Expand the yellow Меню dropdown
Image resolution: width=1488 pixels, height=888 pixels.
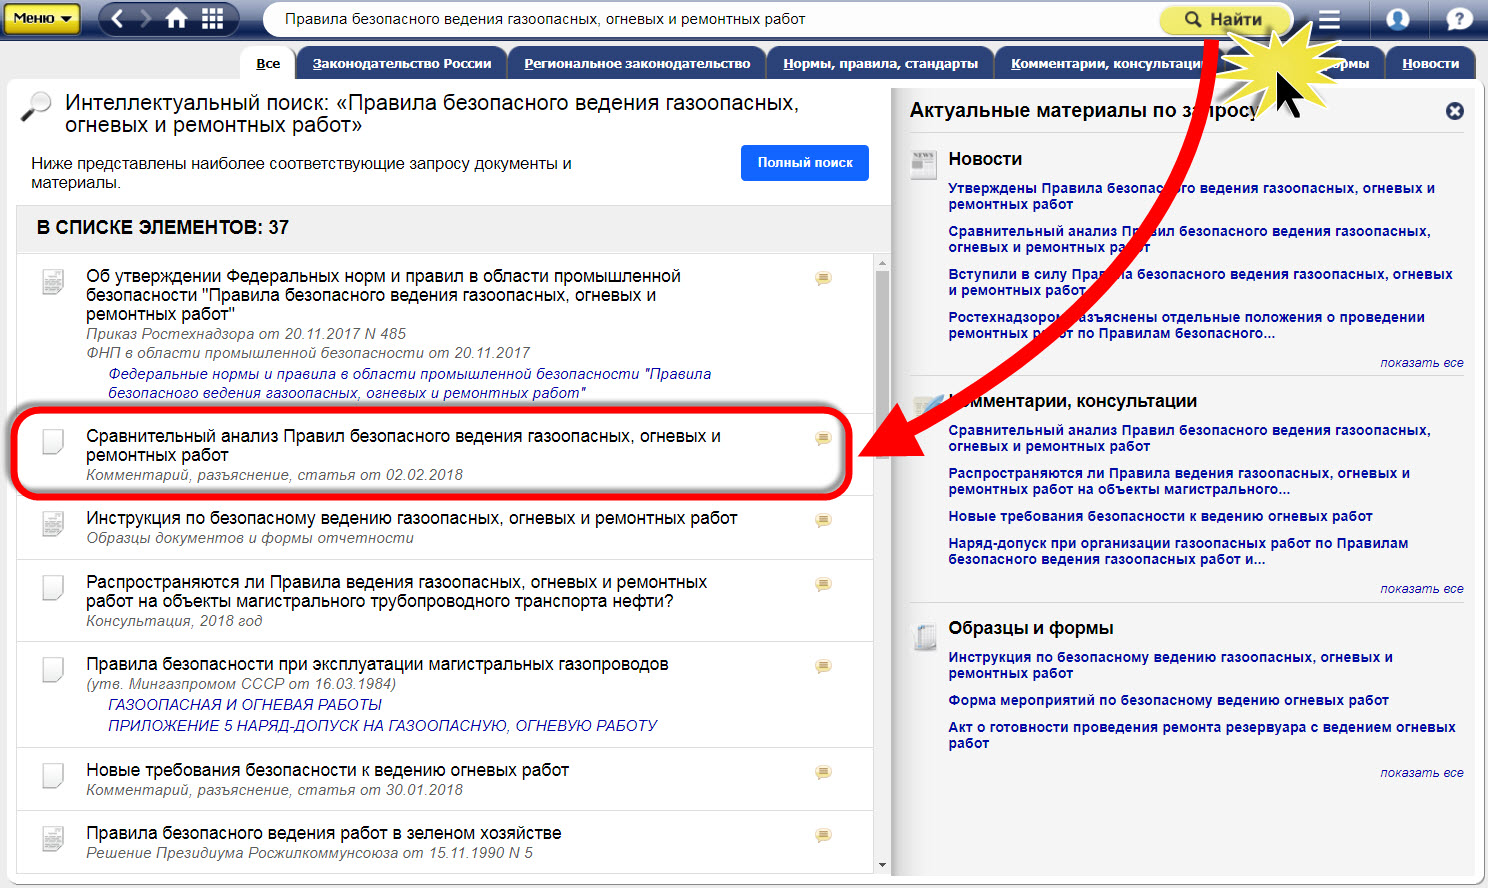point(42,19)
